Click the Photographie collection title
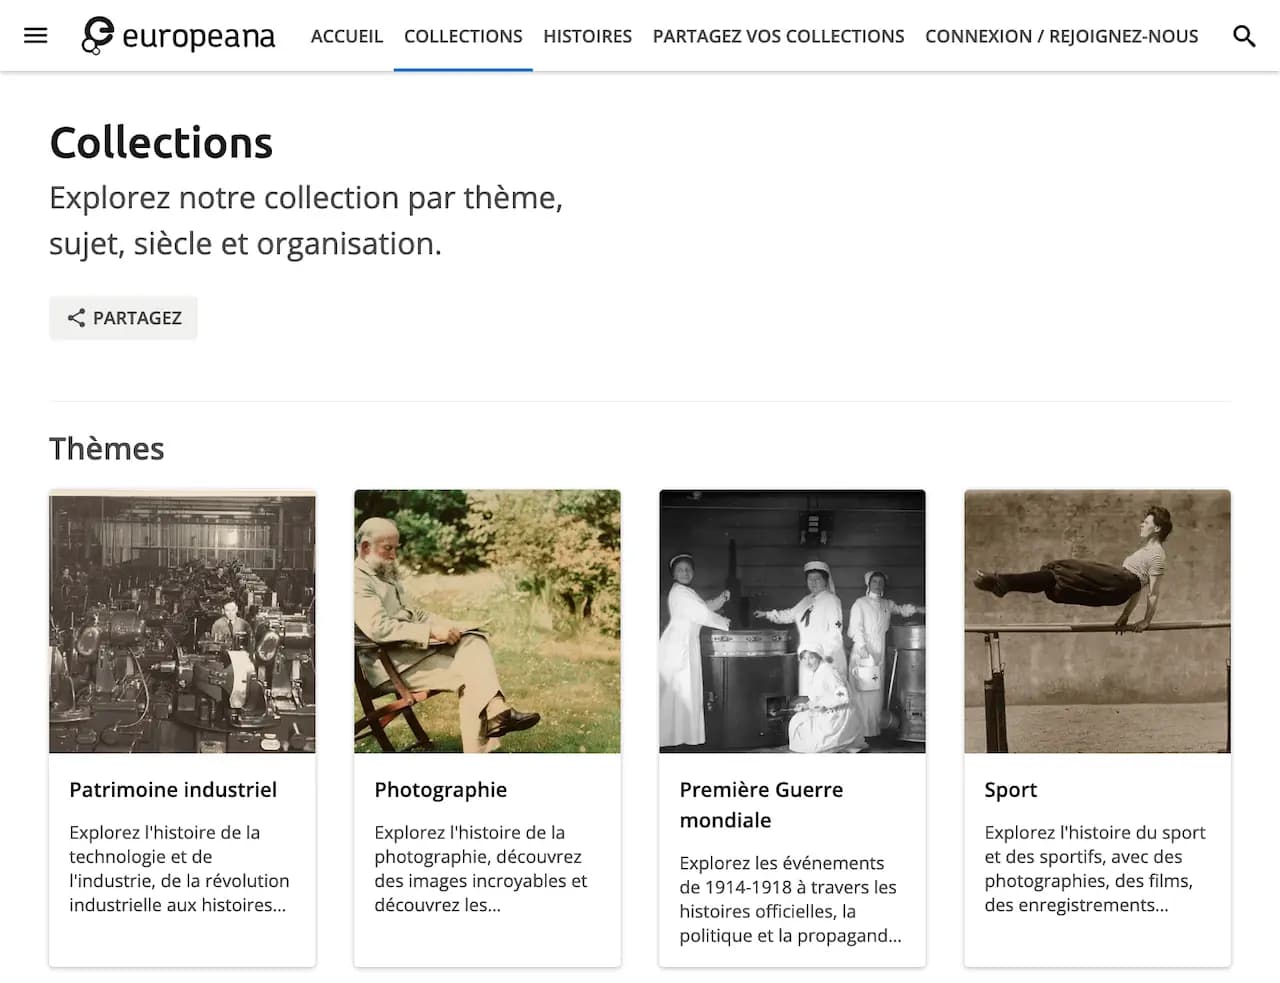Image resolution: width=1280 pixels, height=983 pixels. 440,789
